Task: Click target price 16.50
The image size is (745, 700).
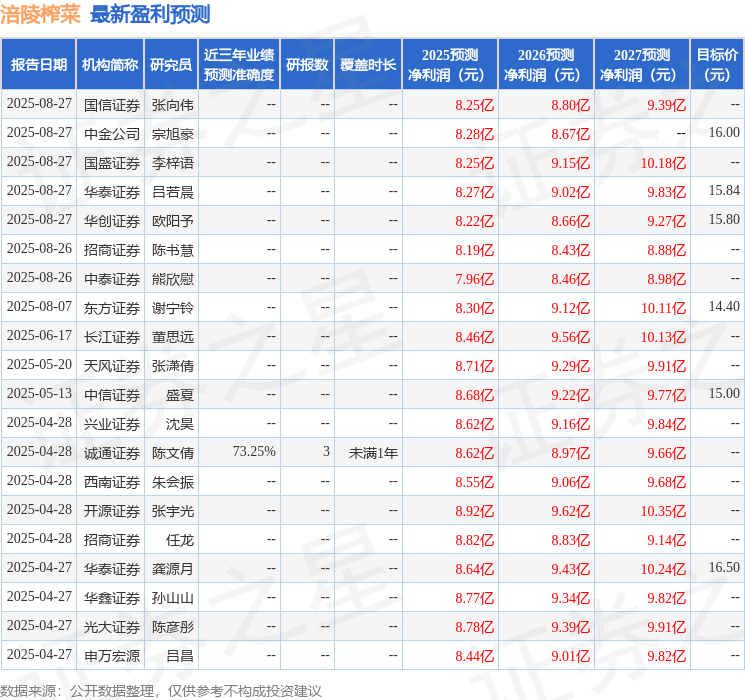Action: [x=724, y=567]
